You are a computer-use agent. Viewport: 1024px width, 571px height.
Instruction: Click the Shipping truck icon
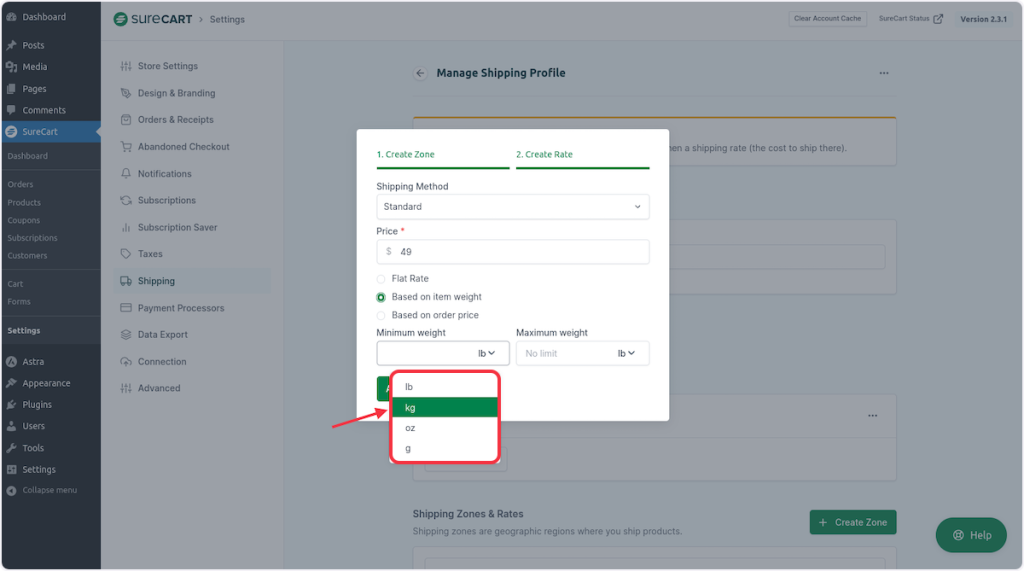point(126,281)
